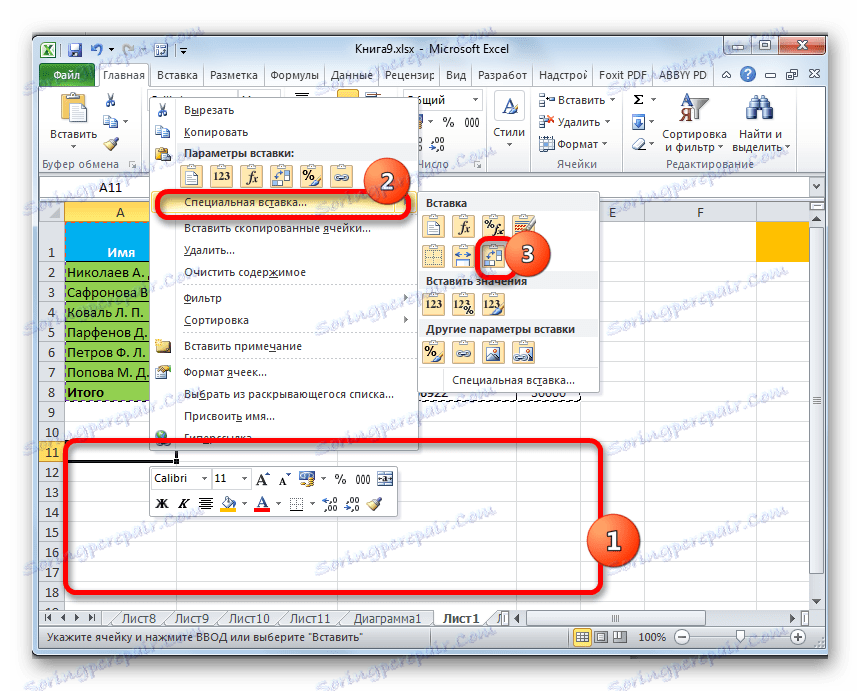This screenshot has height=691, width=860.
Task: Toggle center alignment on the mini toolbar
Action: 204,503
